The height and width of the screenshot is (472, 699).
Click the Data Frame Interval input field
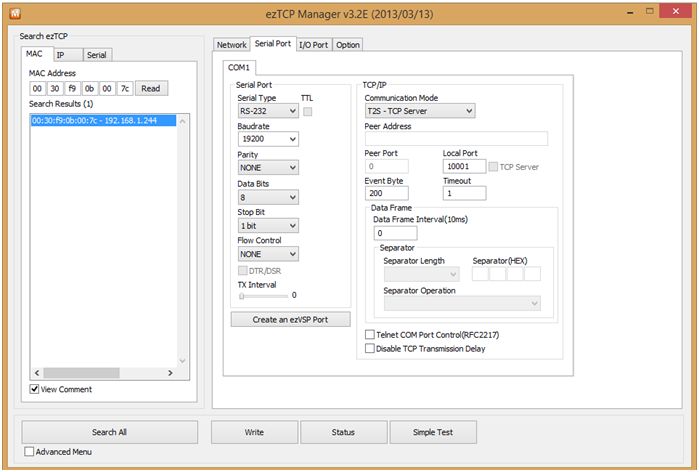(x=395, y=233)
